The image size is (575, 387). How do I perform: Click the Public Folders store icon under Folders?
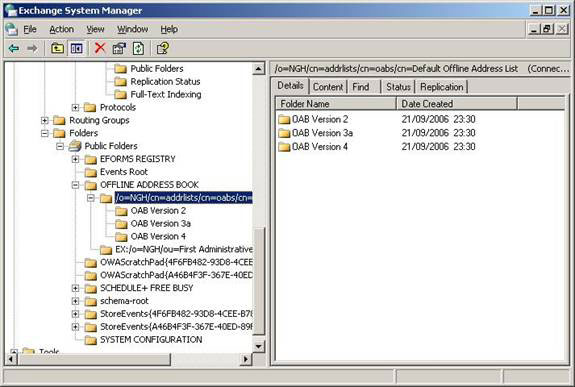pyautogui.click(x=75, y=146)
